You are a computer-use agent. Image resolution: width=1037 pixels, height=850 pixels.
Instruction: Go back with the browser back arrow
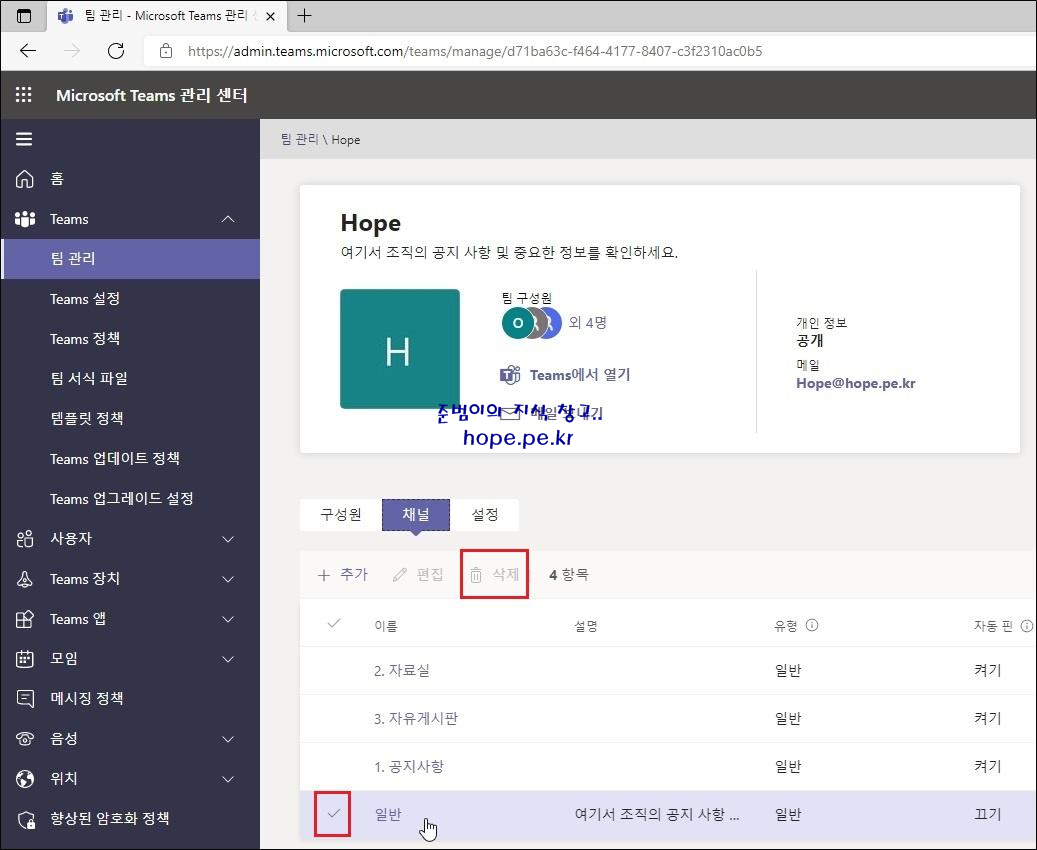coord(28,51)
